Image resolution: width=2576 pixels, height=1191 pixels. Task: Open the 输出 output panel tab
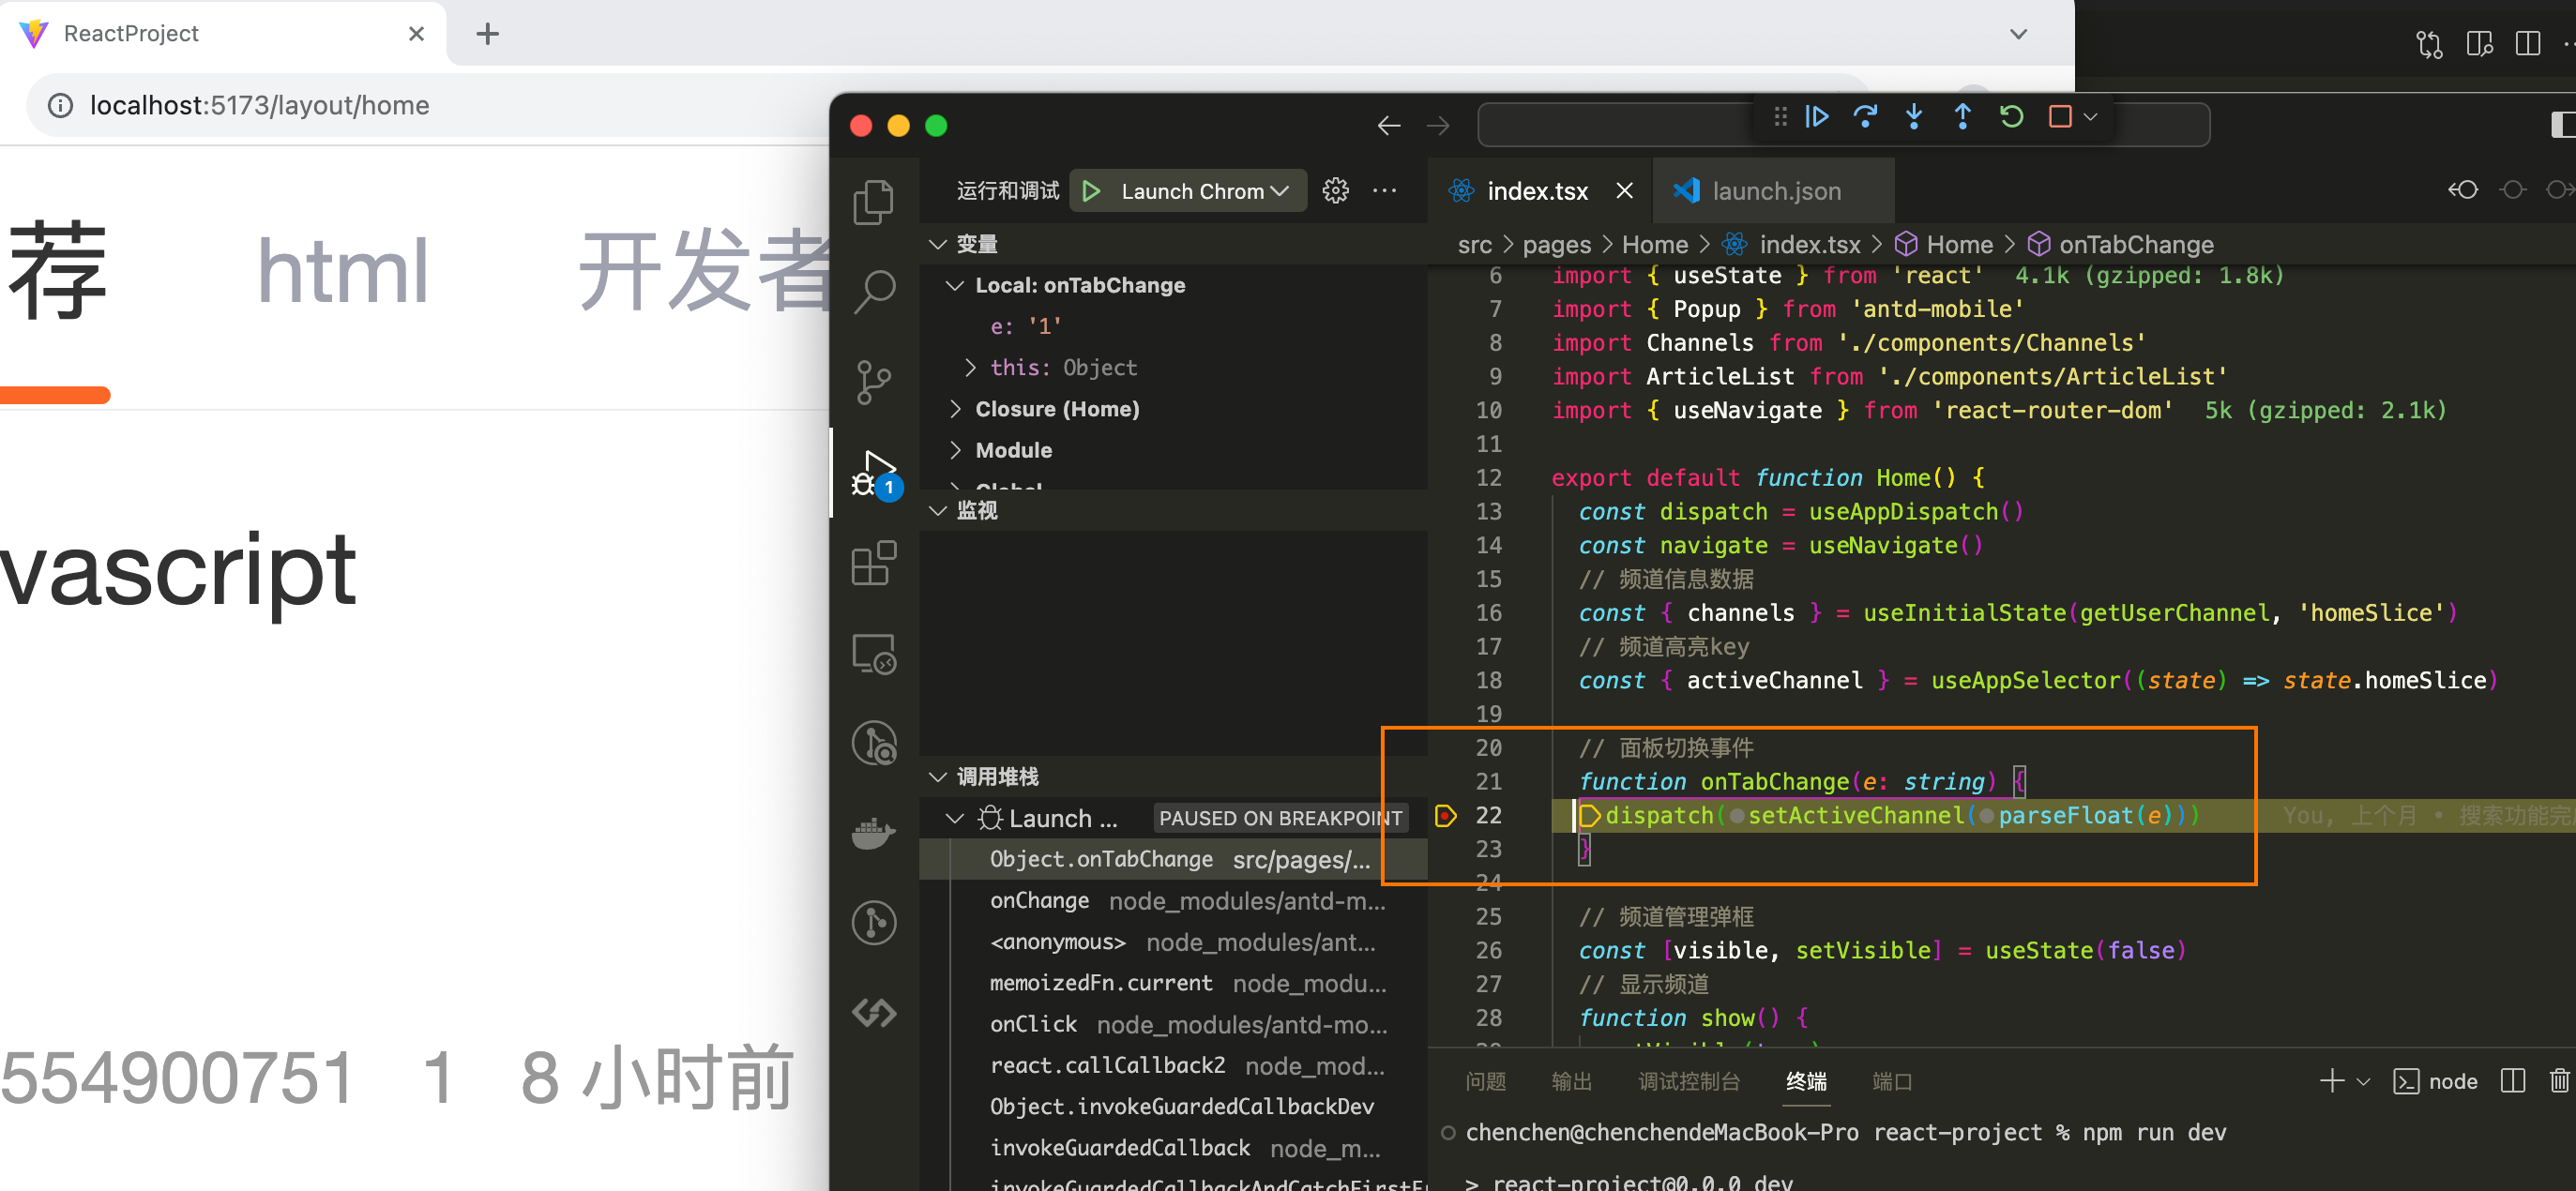click(x=1572, y=1082)
